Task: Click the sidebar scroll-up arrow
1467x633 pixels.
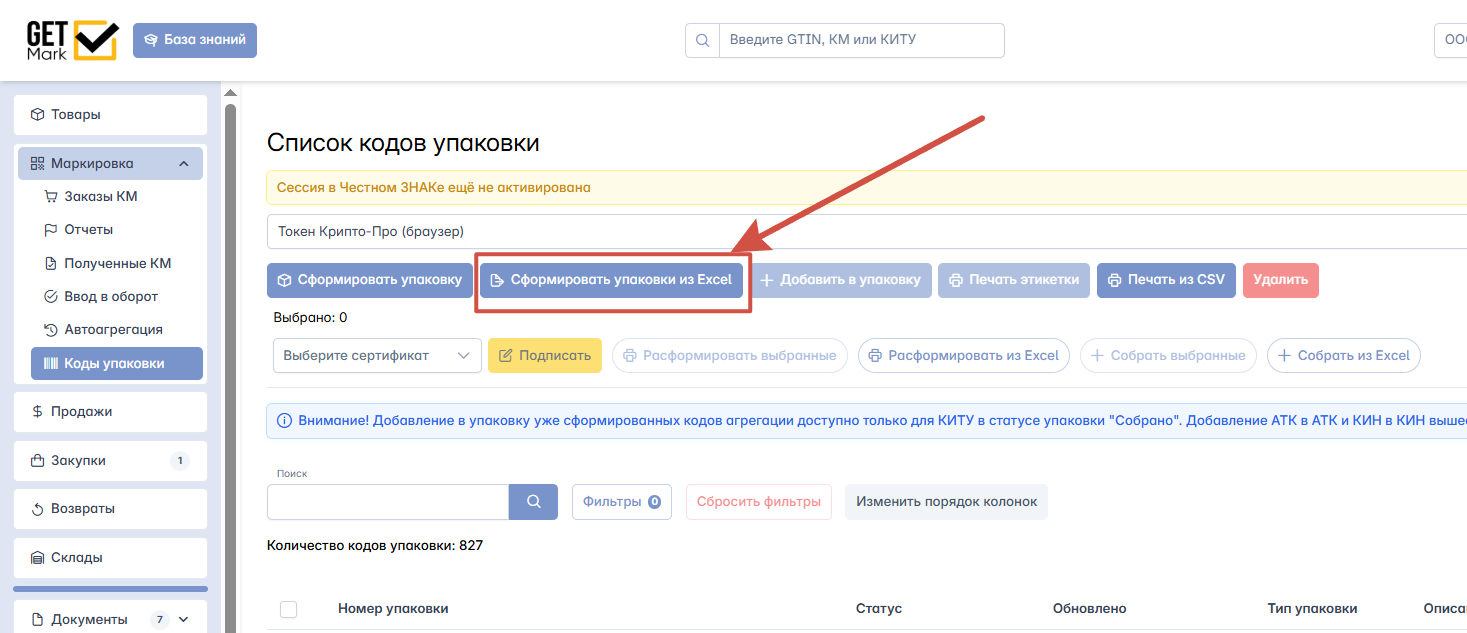Action: (230, 93)
